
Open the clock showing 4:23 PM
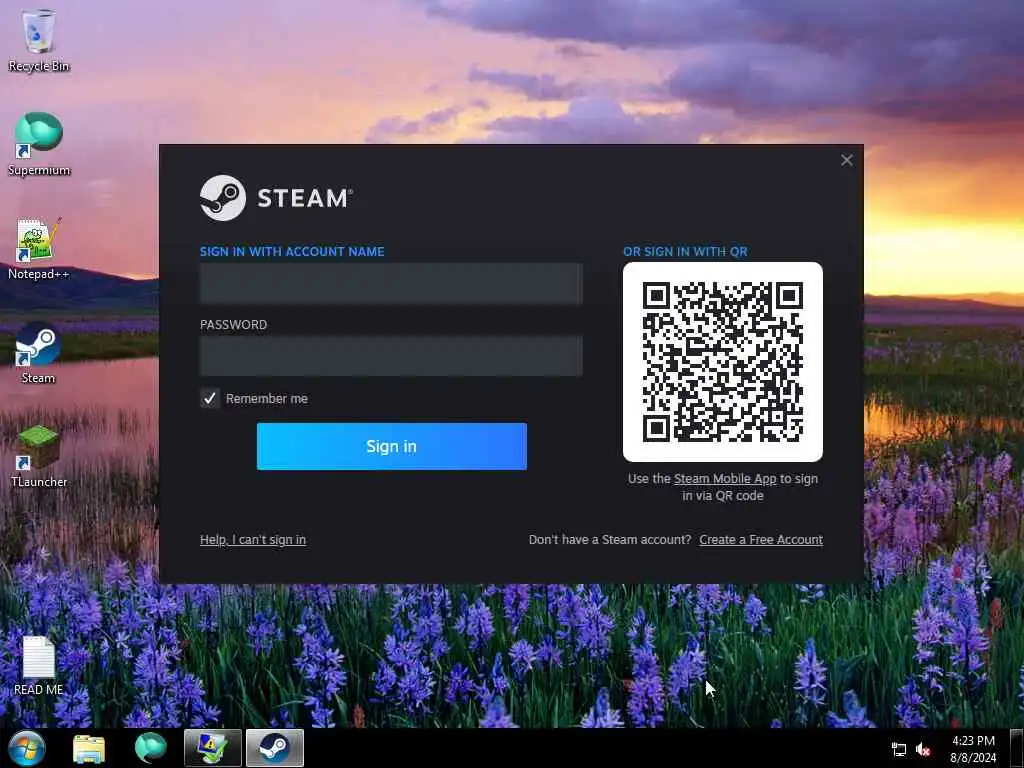tap(973, 749)
